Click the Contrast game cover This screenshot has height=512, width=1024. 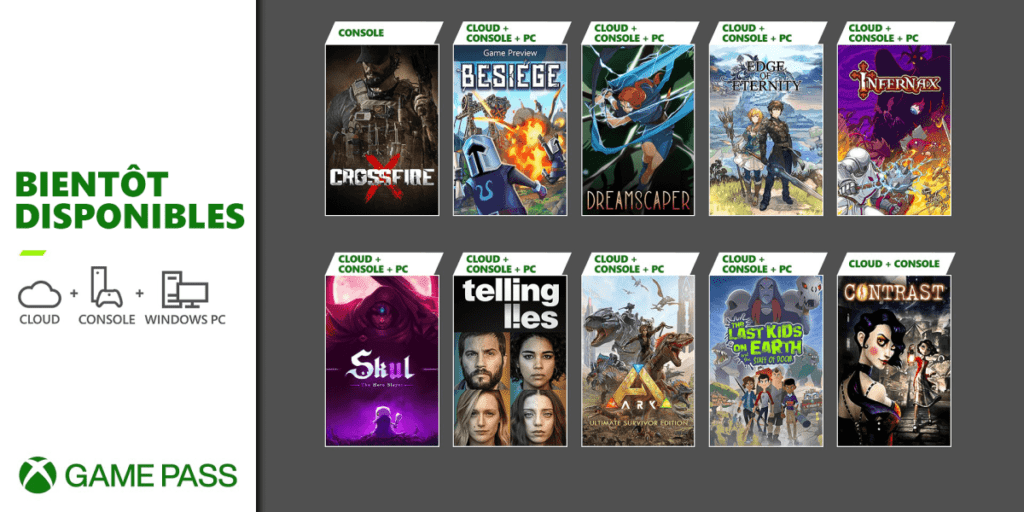coord(894,360)
